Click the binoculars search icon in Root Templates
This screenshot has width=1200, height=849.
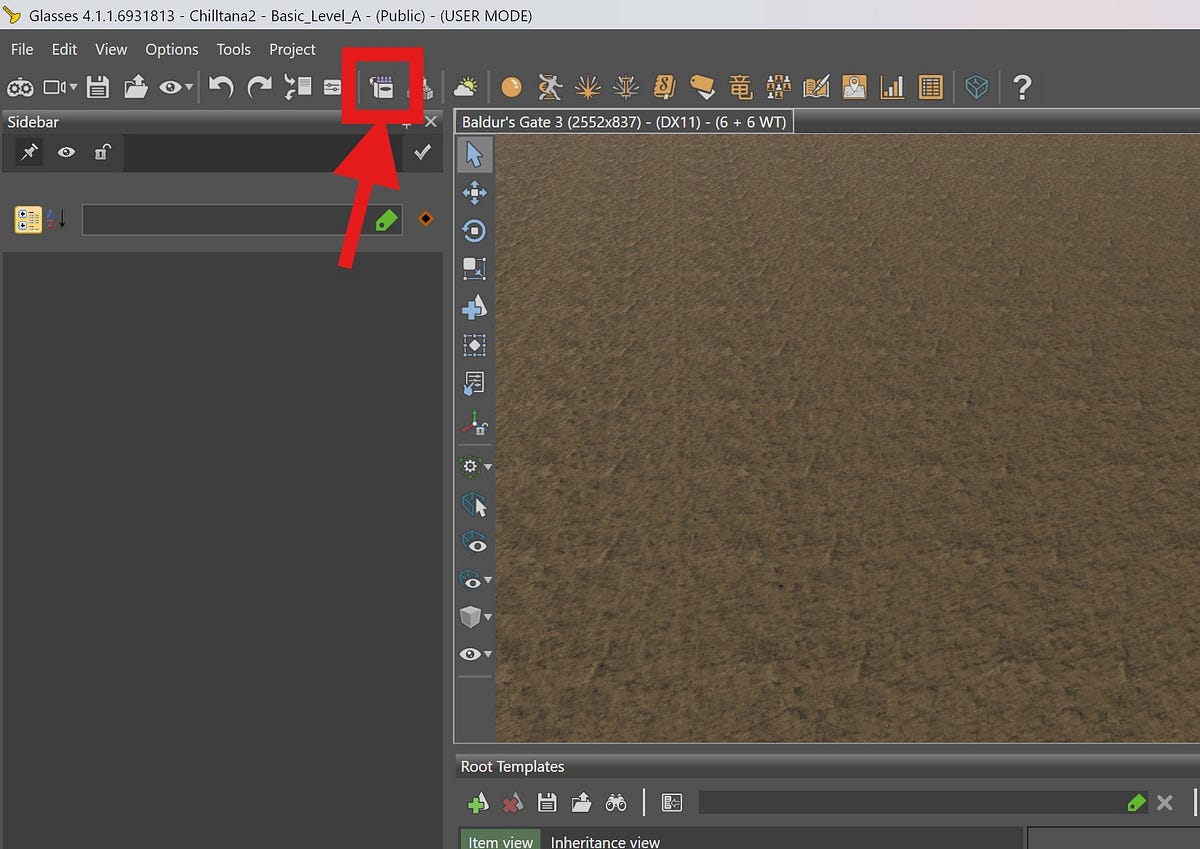[x=616, y=802]
